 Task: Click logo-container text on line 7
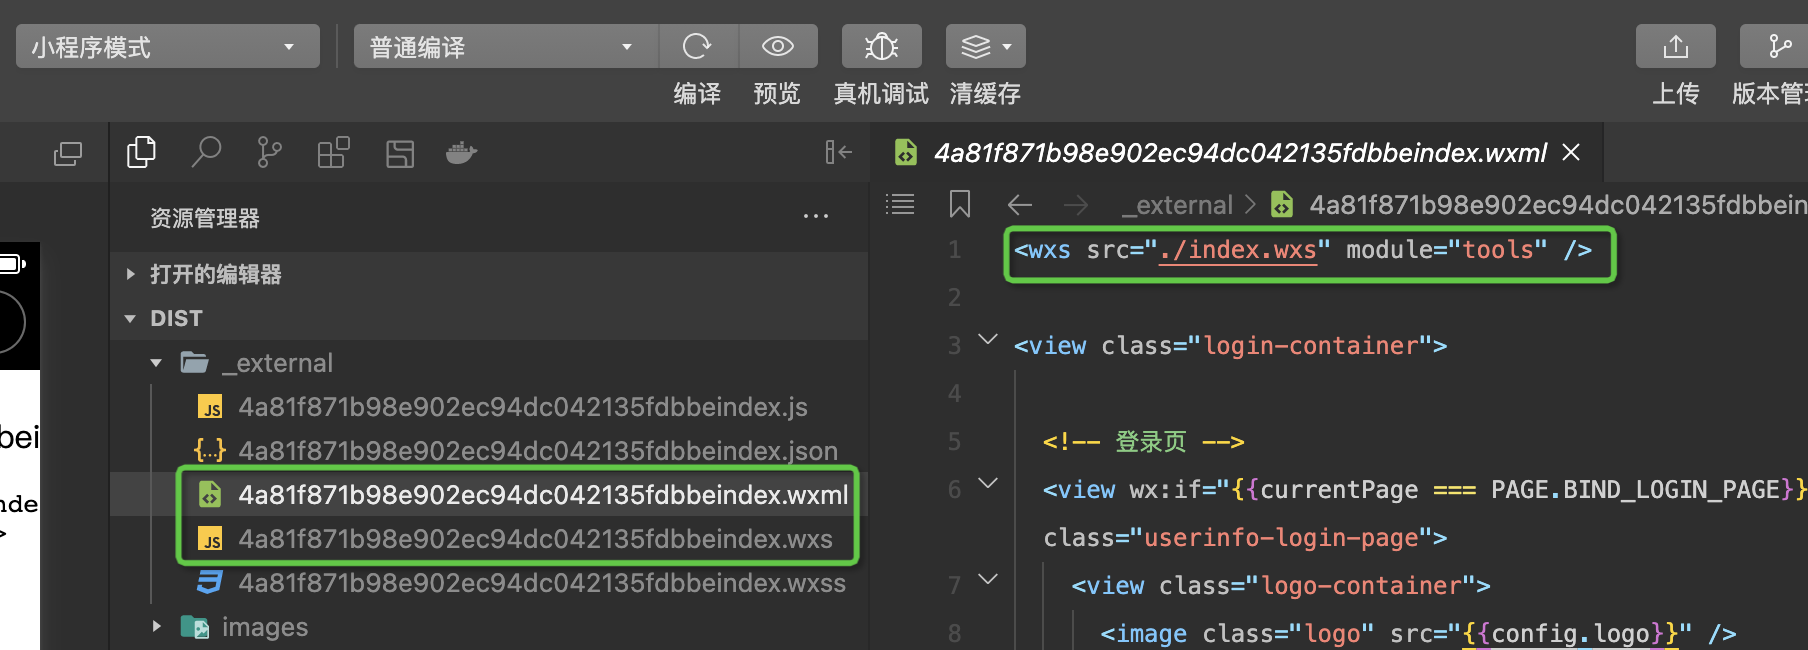[1361, 586]
